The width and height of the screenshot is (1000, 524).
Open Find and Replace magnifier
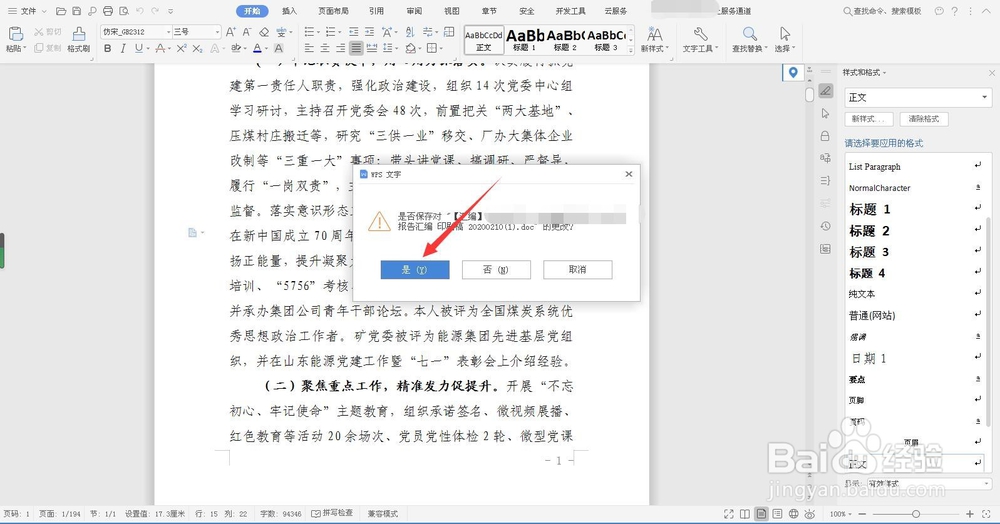[750, 34]
